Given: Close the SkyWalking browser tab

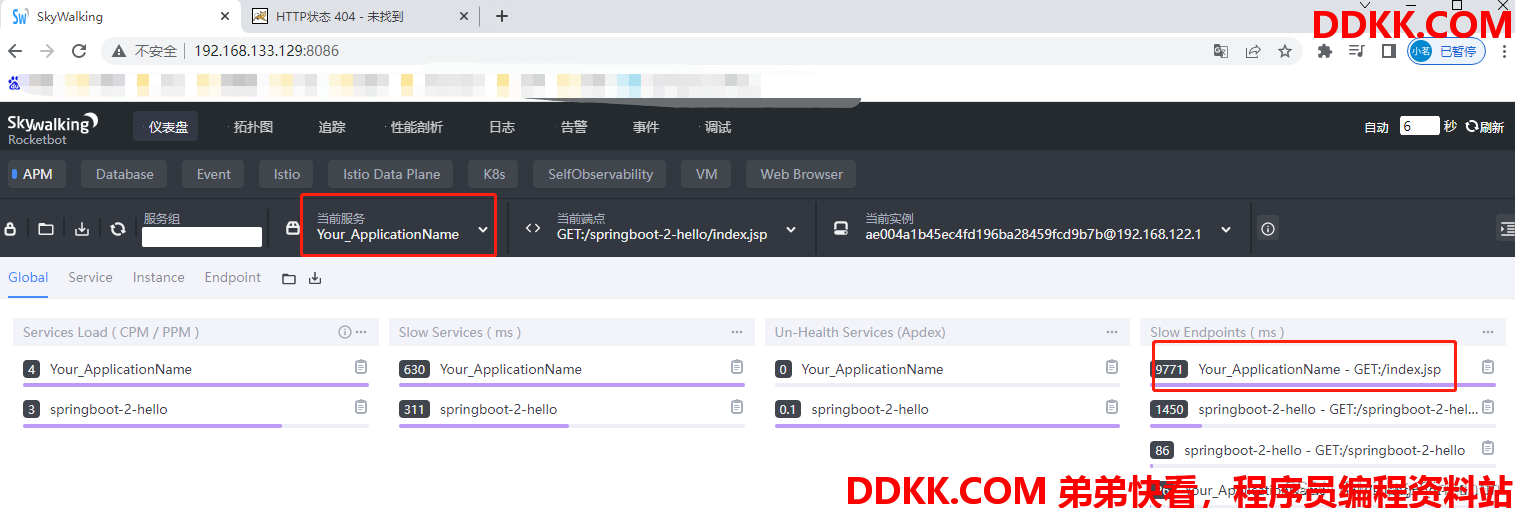Looking at the screenshot, I should point(224,16).
